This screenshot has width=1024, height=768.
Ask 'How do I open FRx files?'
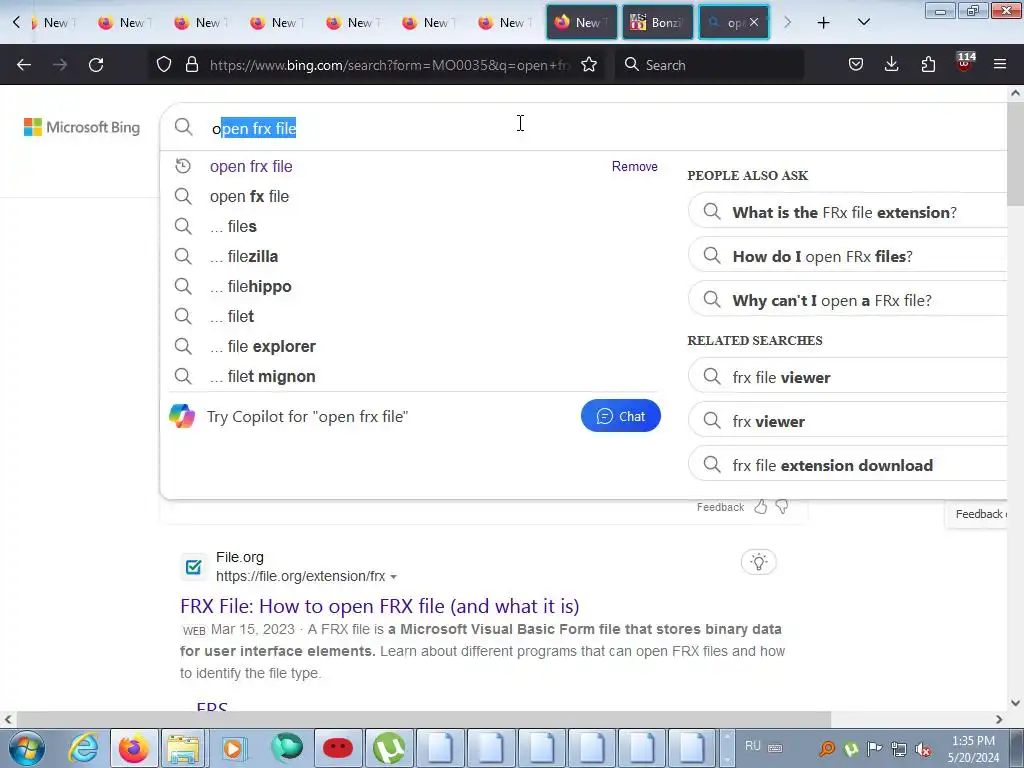pos(848,256)
